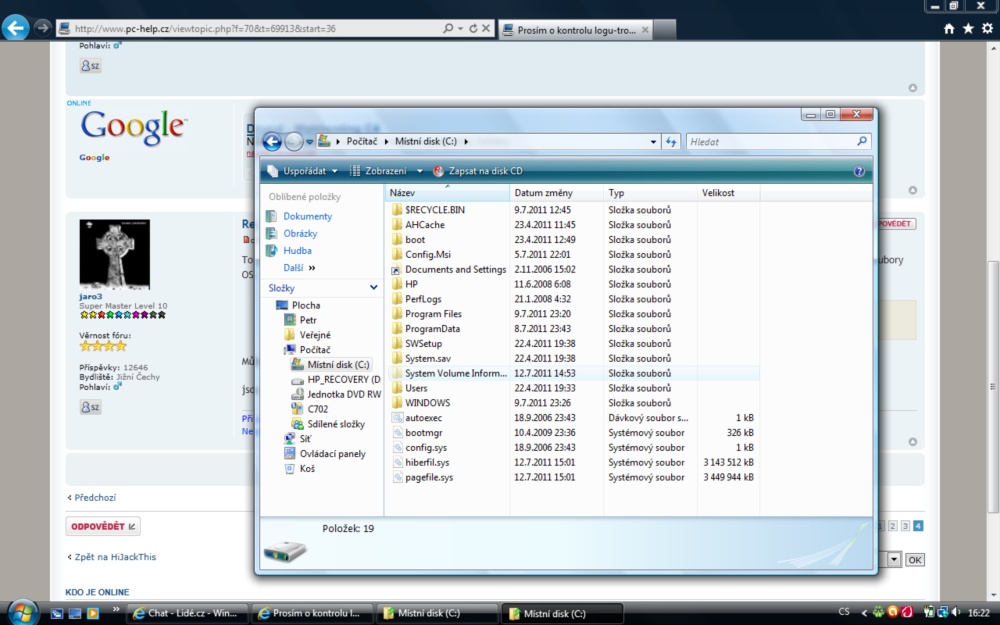Open Internet Explorer Favorites star
Screen dimensions: 1000x625
pyautogui.click(x=968, y=29)
